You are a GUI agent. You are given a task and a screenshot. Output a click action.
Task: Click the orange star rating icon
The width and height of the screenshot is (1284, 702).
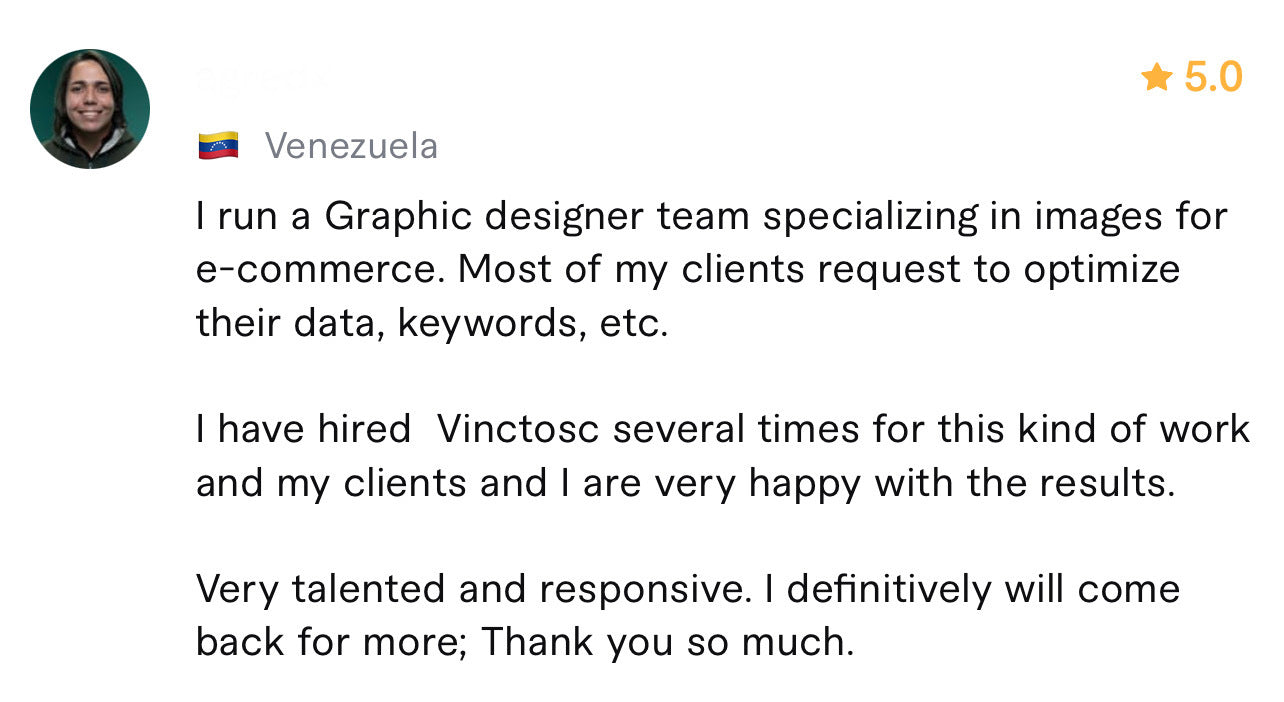click(1156, 77)
